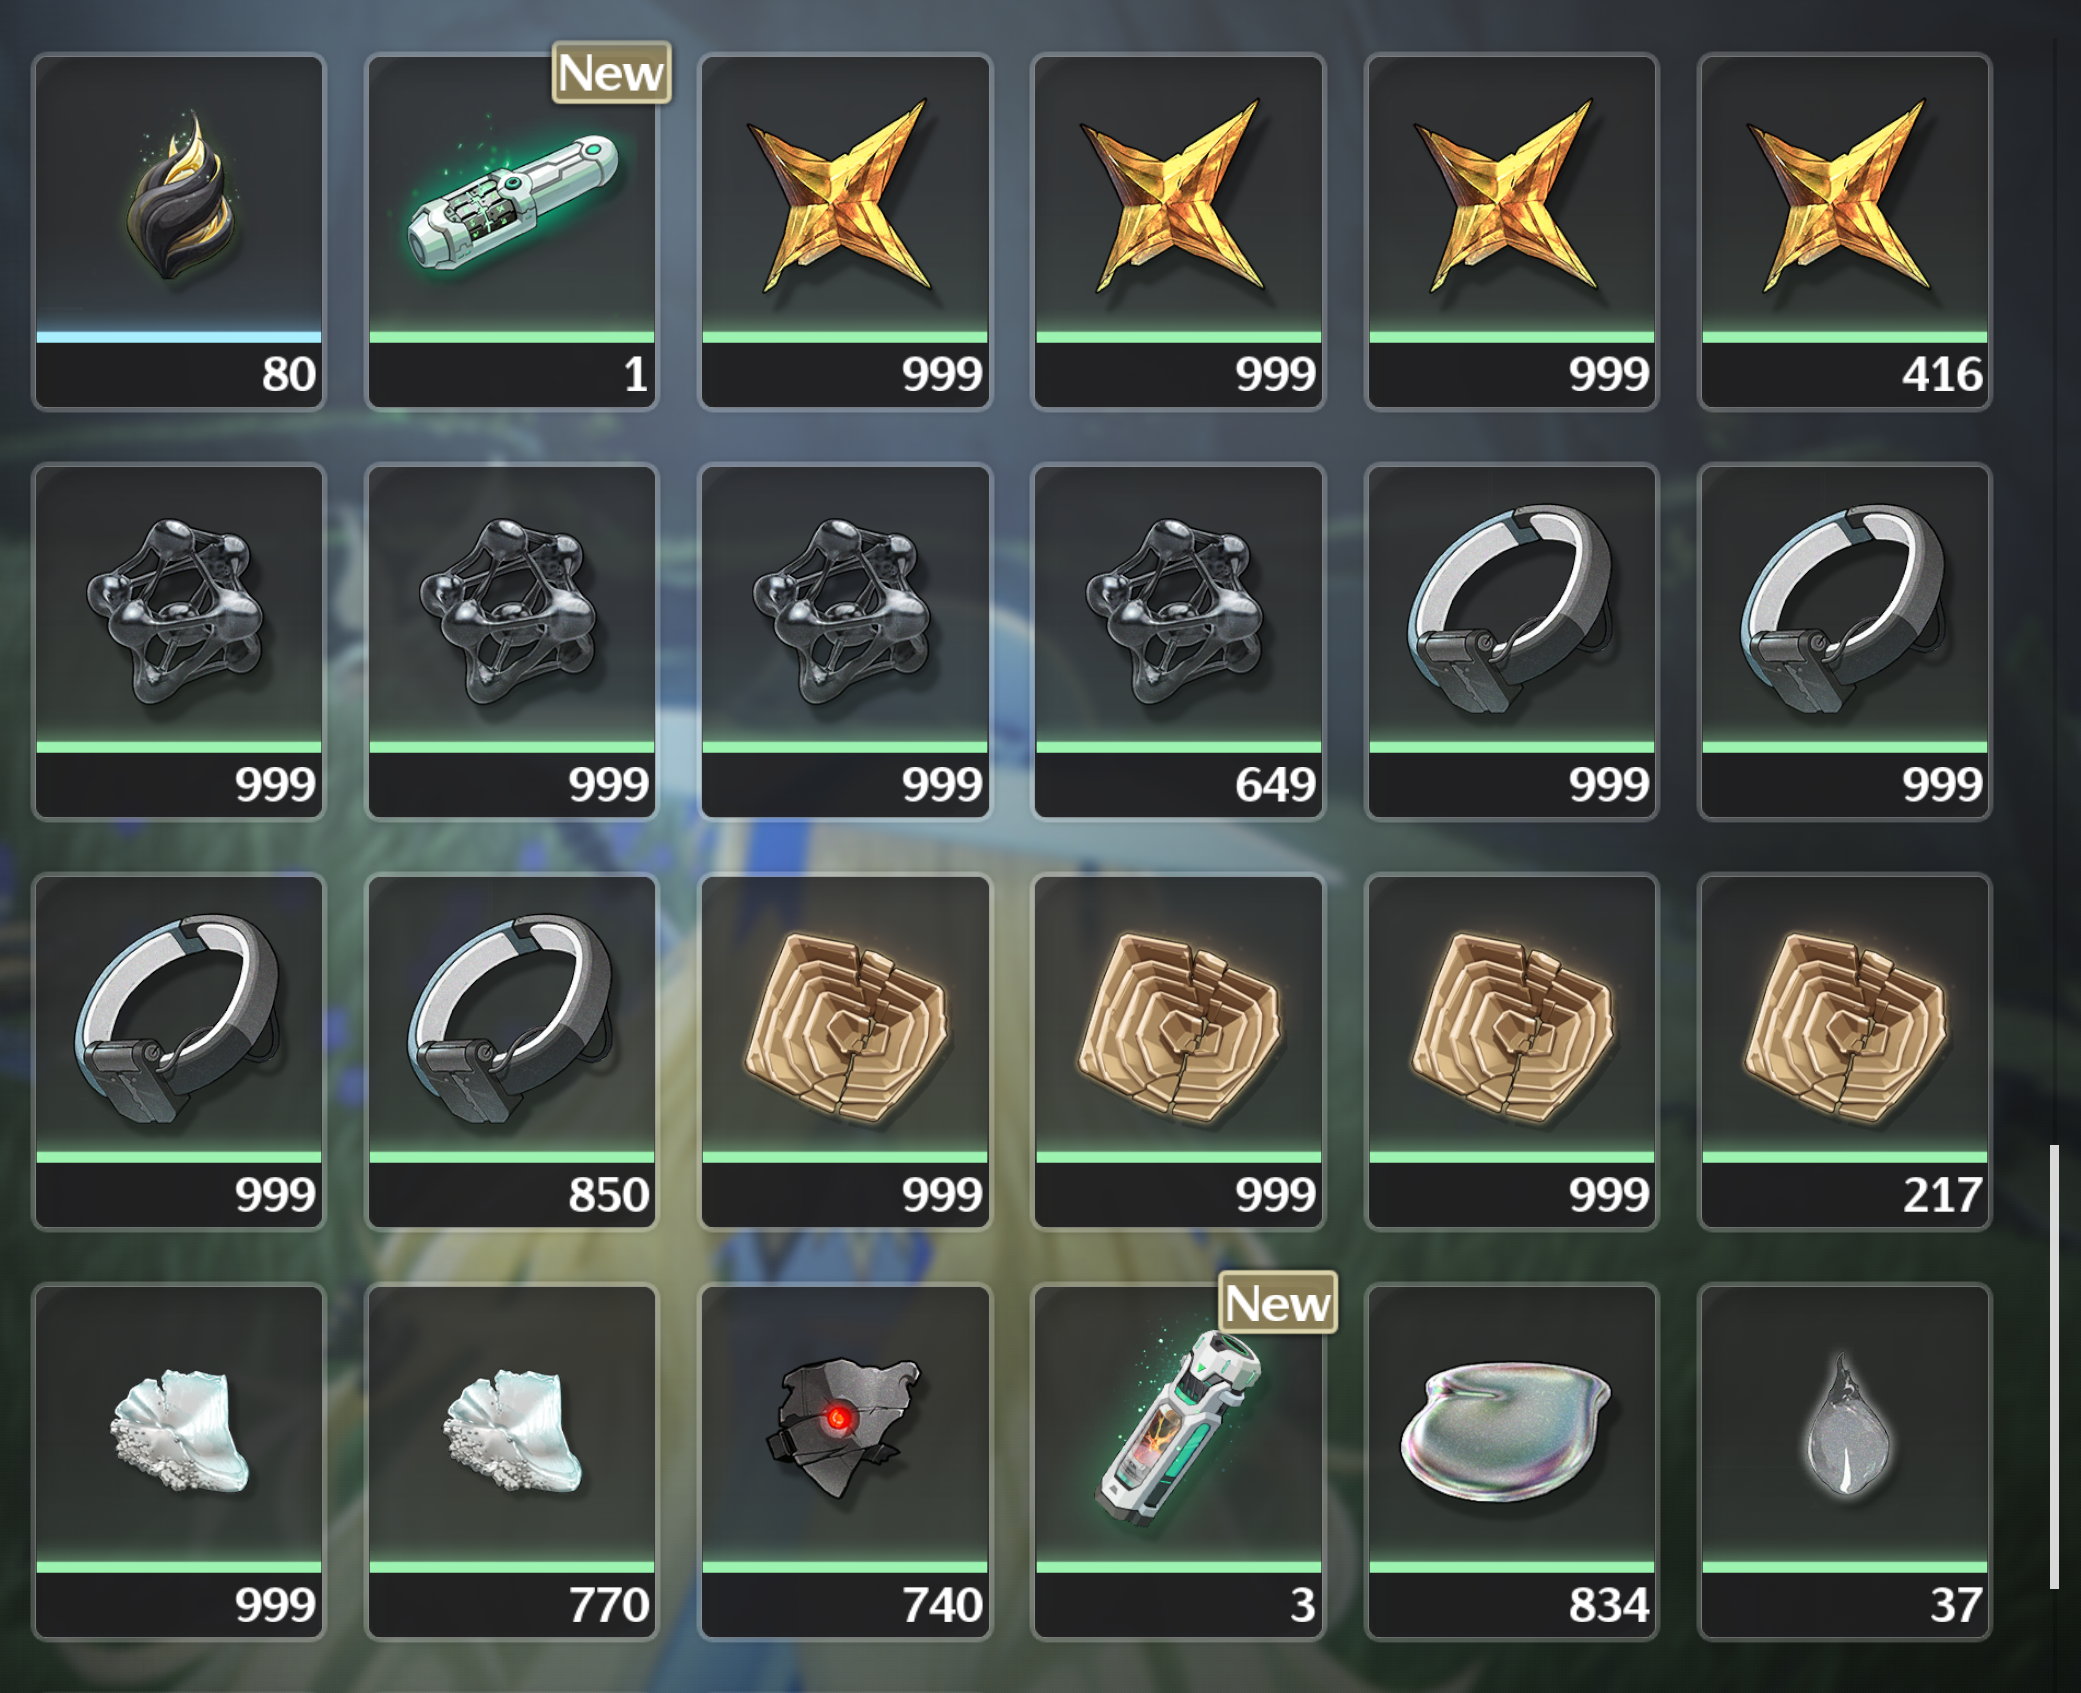Image resolution: width=2081 pixels, height=1693 pixels.
Task: Pick the first tan spiral shell item
Action: click(x=845, y=1052)
